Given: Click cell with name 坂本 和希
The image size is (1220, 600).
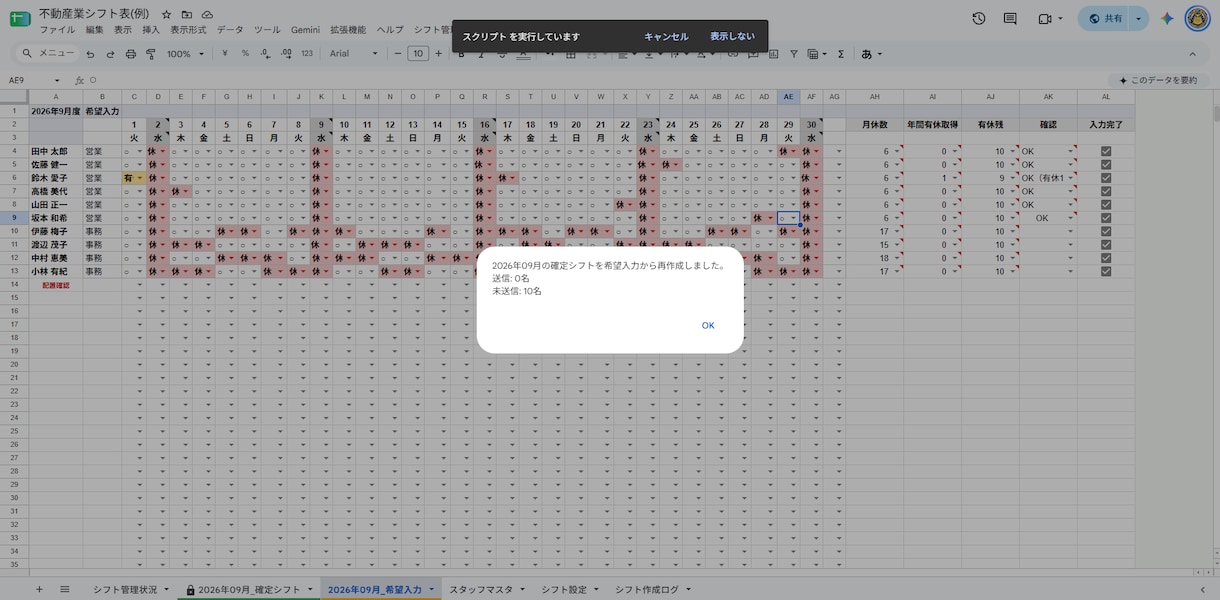Looking at the screenshot, I should click(x=55, y=218).
